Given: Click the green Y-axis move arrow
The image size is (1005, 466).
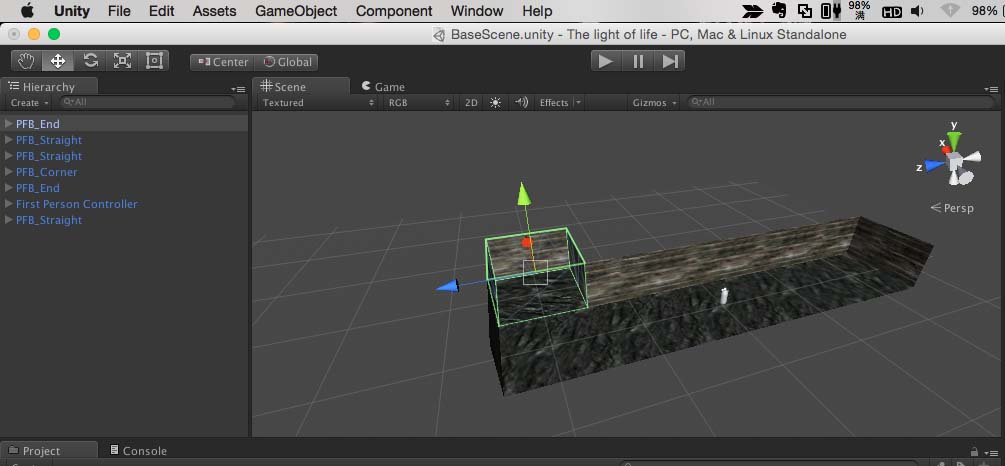Looking at the screenshot, I should (524, 194).
